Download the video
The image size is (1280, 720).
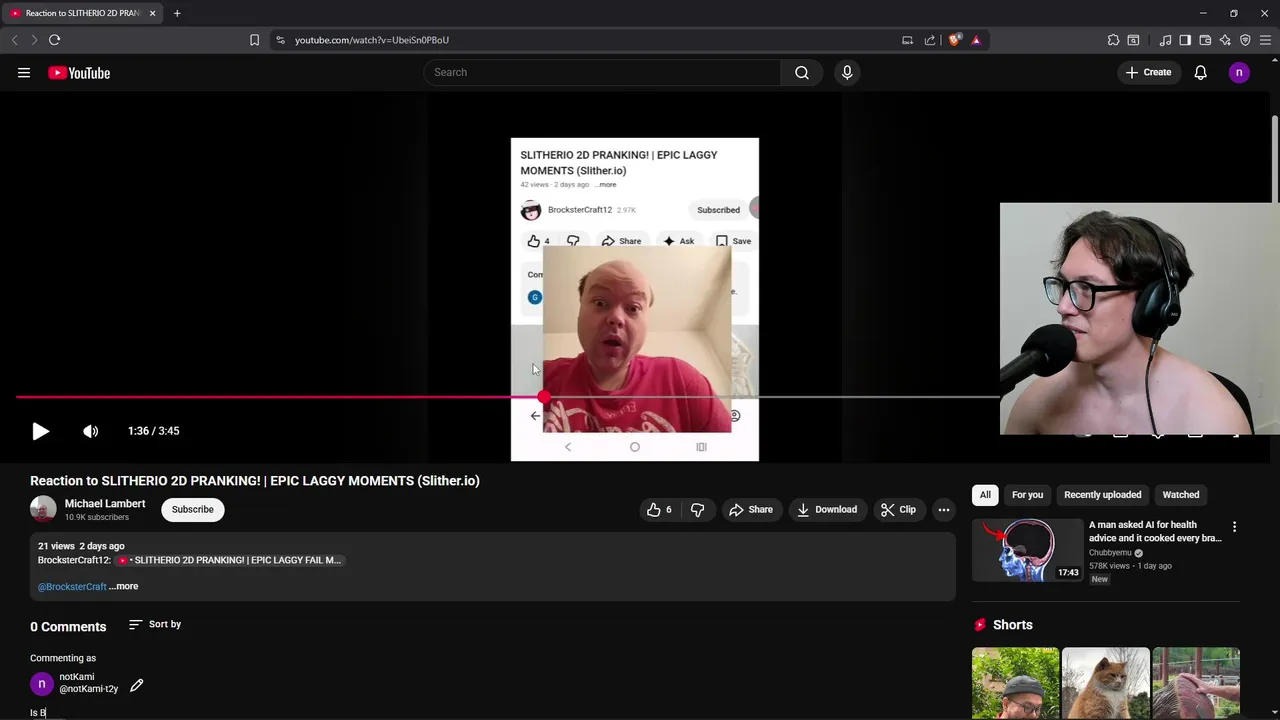(x=827, y=510)
